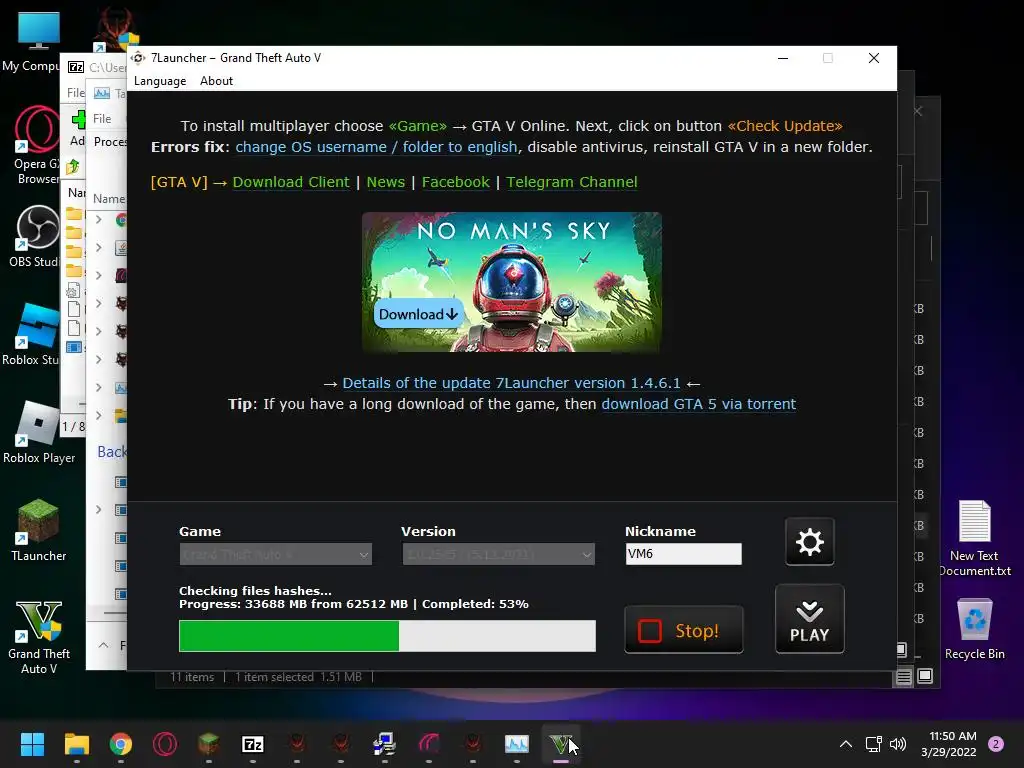1024x768 pixels.
Task: Open Roblox Player desktop shortcut
Action: [x=39, y=432]
